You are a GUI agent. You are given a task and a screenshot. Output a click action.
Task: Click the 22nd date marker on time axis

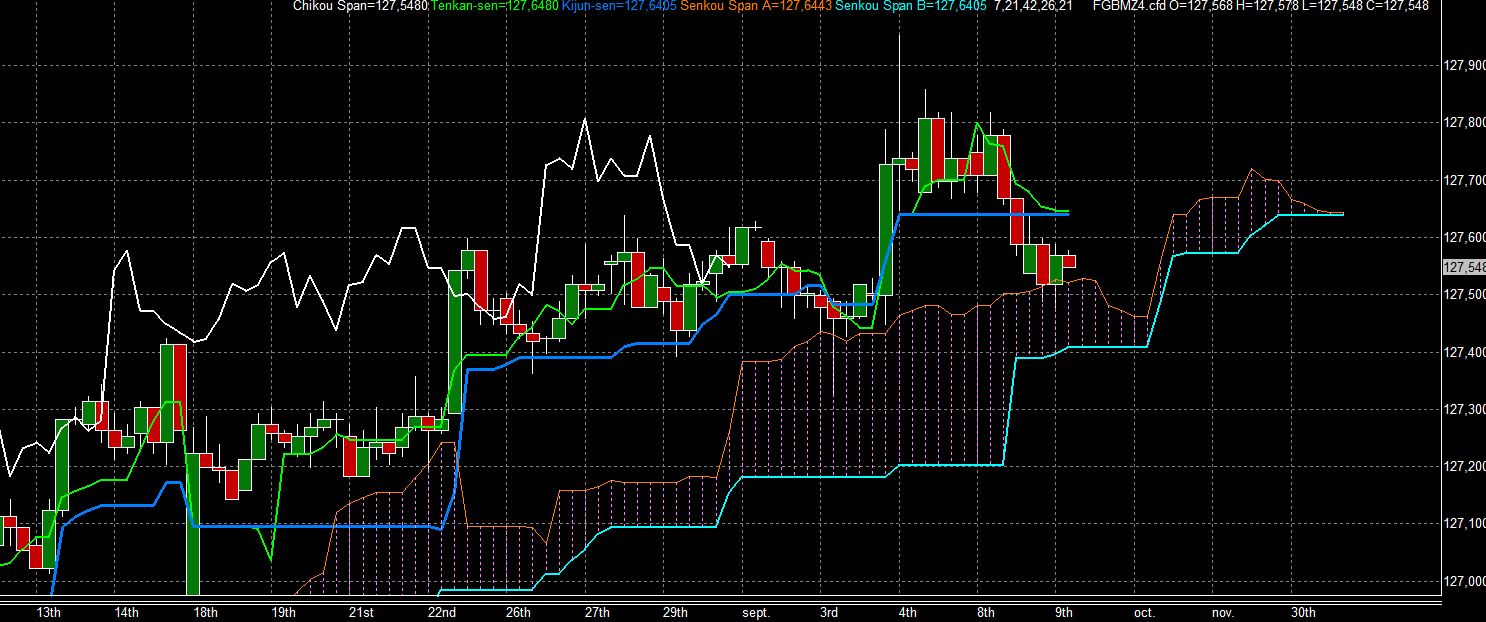[441, 612]
